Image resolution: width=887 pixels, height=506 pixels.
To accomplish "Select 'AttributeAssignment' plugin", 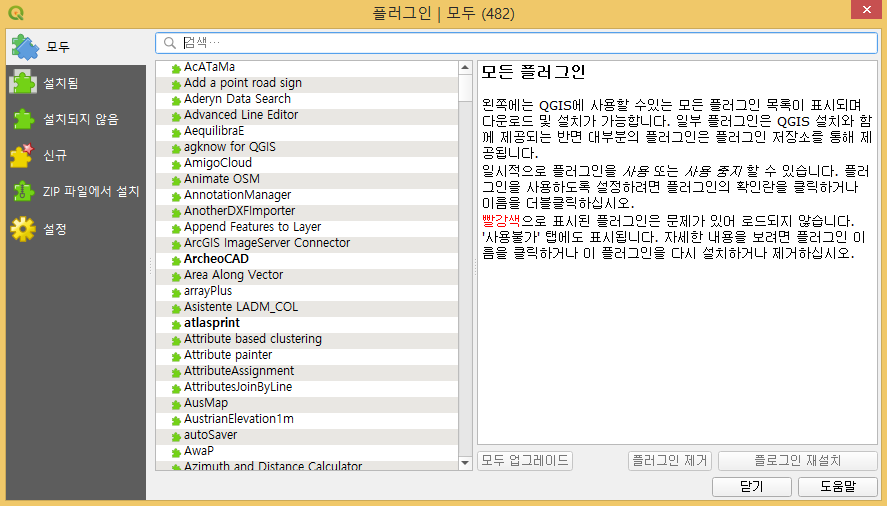I will pyautogui.click(x=307, y=371).
